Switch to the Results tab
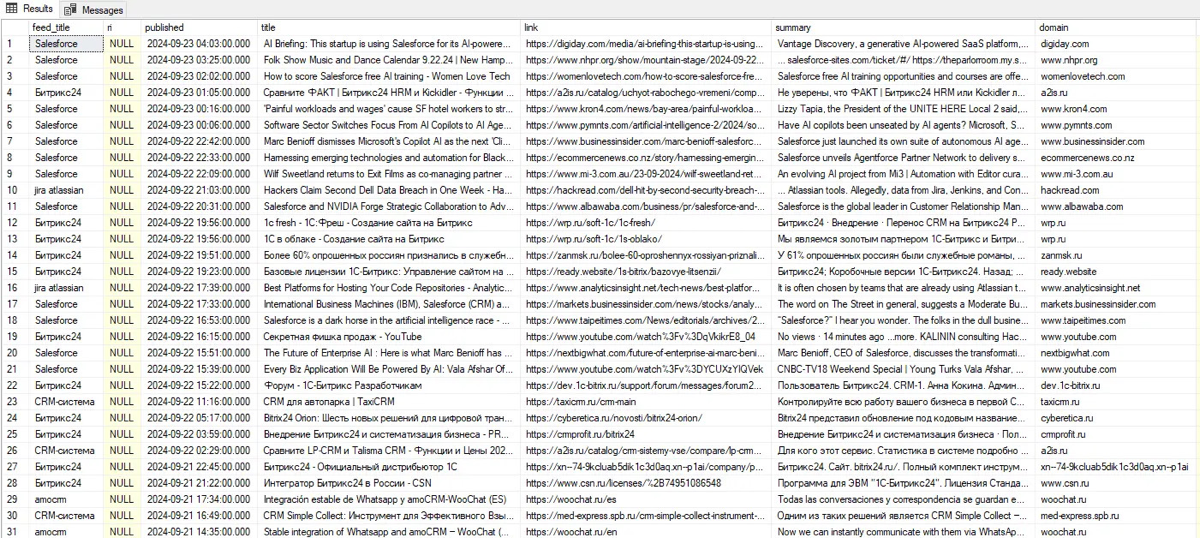Viewport: 1200px width, 538px height. pos(37,8)
